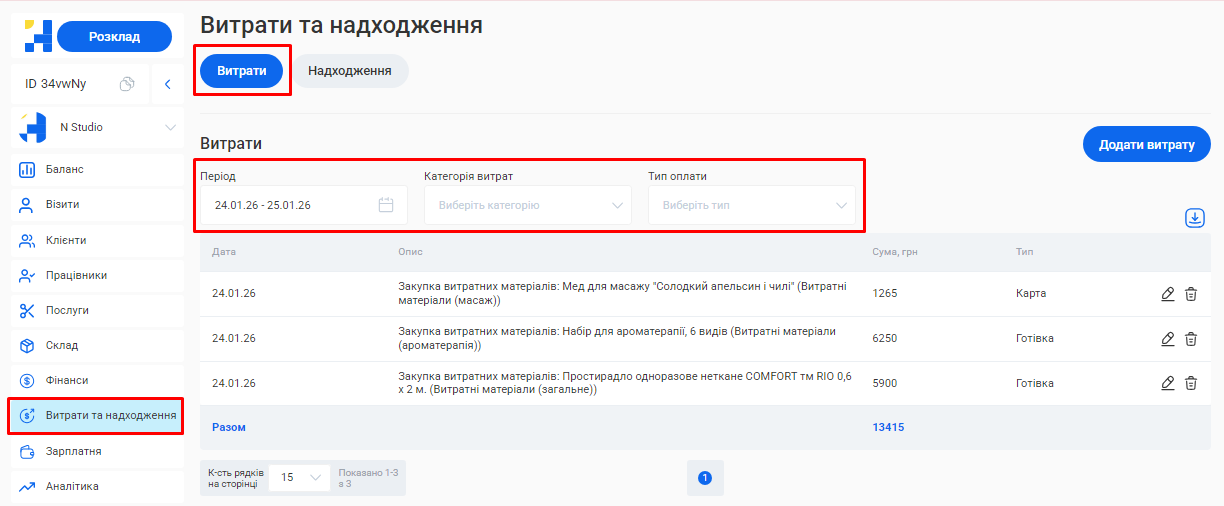Delete the Набір для ароматерапії expense
Screen dimensions: 1224x506
1191,339
